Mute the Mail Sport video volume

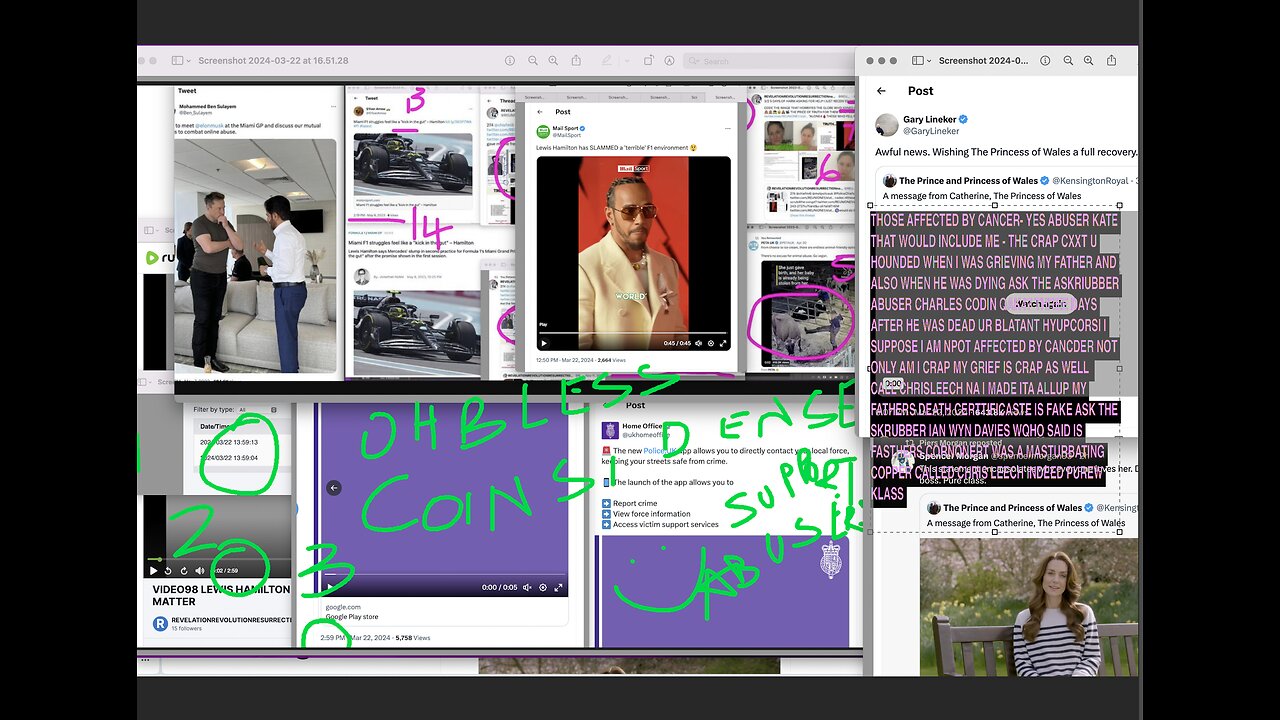tap(698, 343)
